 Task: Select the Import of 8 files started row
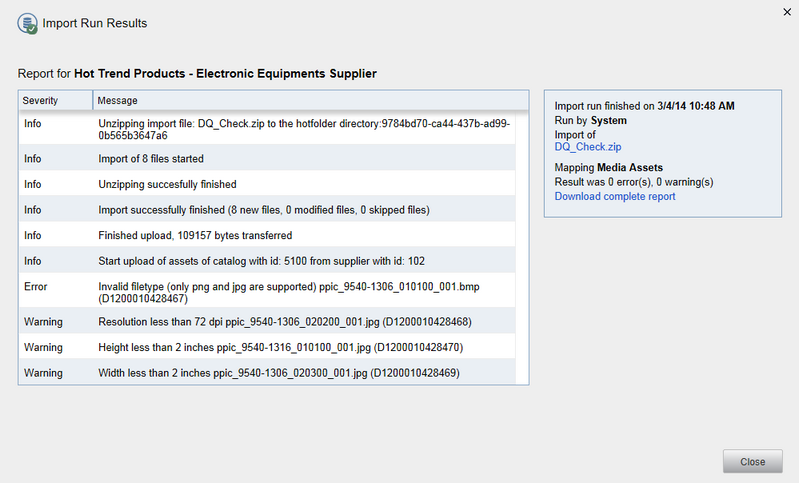point(267,159)
